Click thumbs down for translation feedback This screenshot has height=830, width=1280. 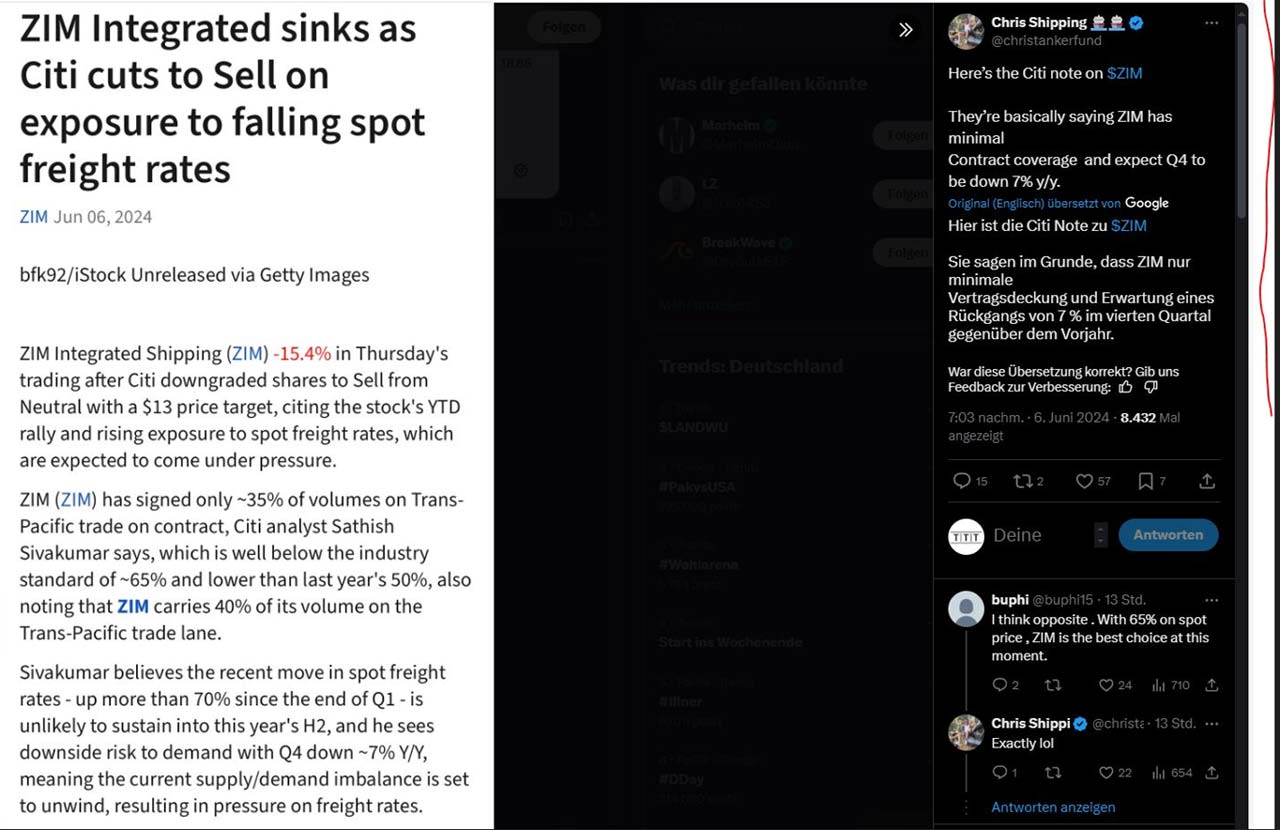[x=1150, y=387]
